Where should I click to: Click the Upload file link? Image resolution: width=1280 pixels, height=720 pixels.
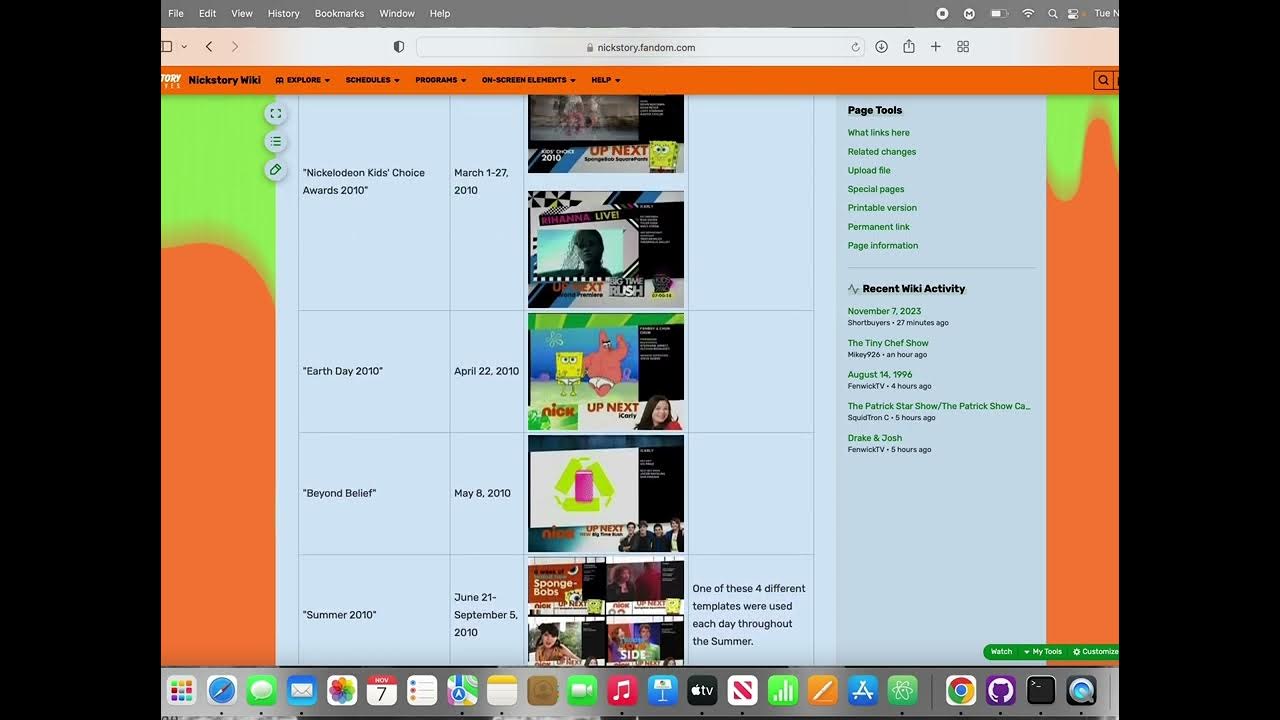coord(869,171)
